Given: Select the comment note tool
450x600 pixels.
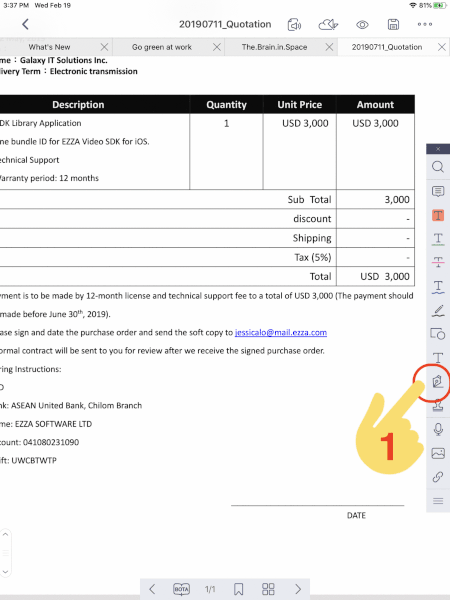Looking at the screenshot, I should coord(438,191).
